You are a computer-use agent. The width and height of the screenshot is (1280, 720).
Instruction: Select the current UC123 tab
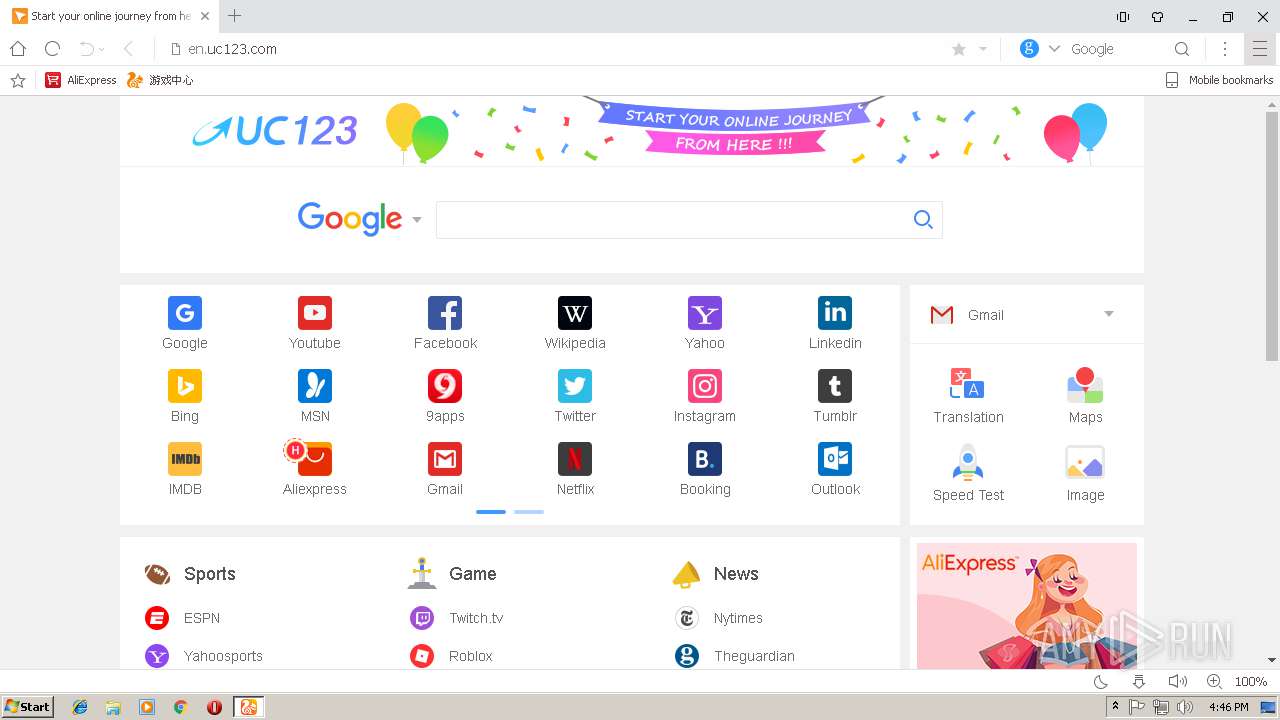(108, 16)
